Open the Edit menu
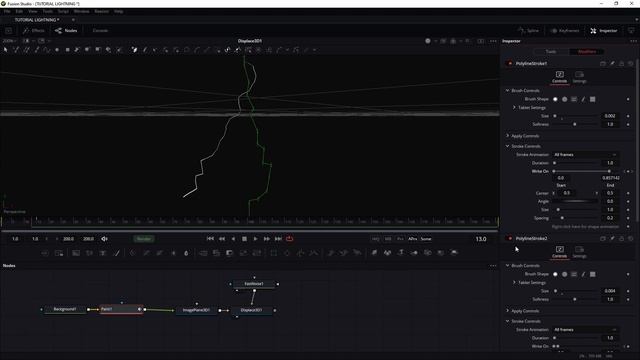Screen dimensions: 640x360 coord(19,11)
